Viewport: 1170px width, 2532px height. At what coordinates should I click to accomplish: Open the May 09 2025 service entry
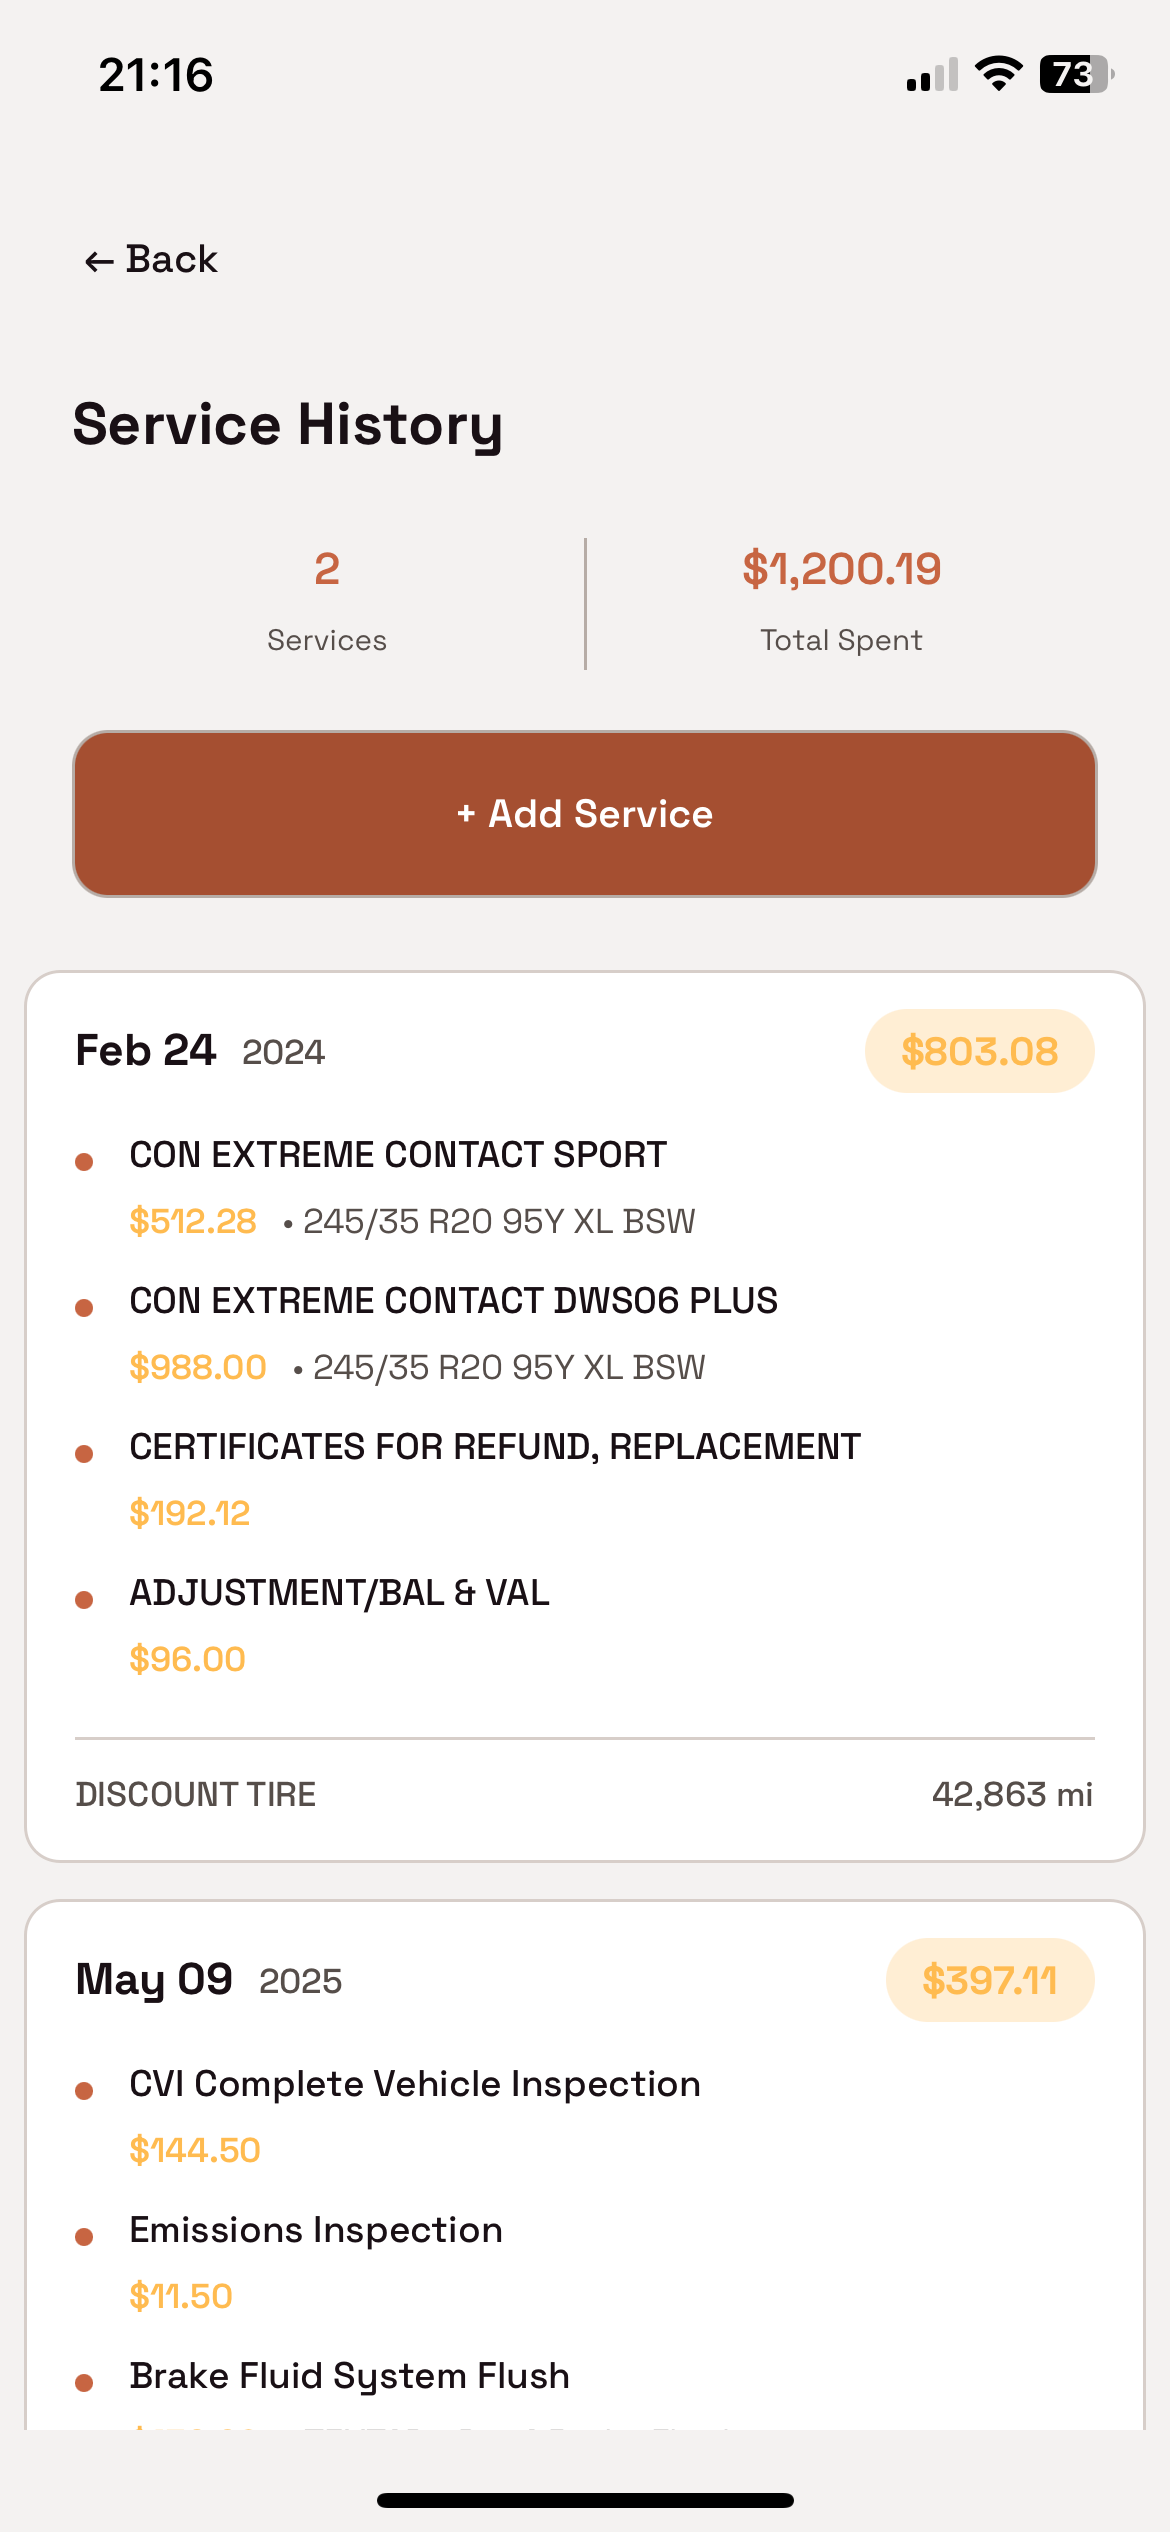pyautogui.click(x=208, y=1980)
